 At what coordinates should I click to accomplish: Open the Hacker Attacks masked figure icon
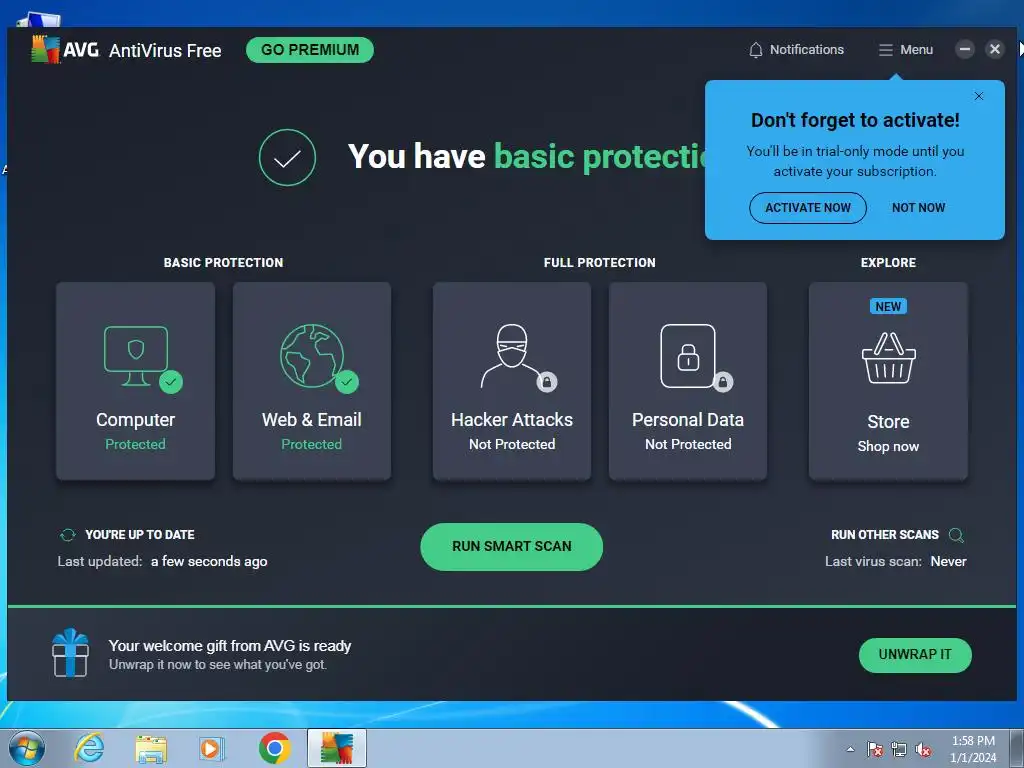[511, 355]
